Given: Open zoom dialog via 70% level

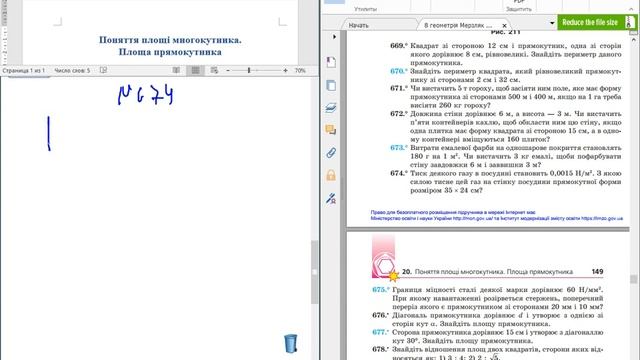Looking at the screenshot, I should [300, 71].
